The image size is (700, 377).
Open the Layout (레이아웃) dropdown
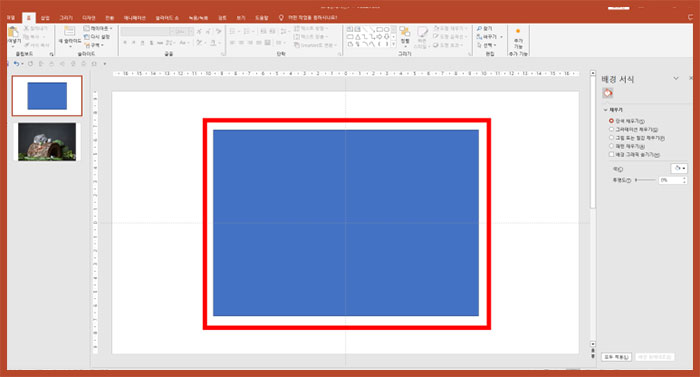[x=98, y=29]
